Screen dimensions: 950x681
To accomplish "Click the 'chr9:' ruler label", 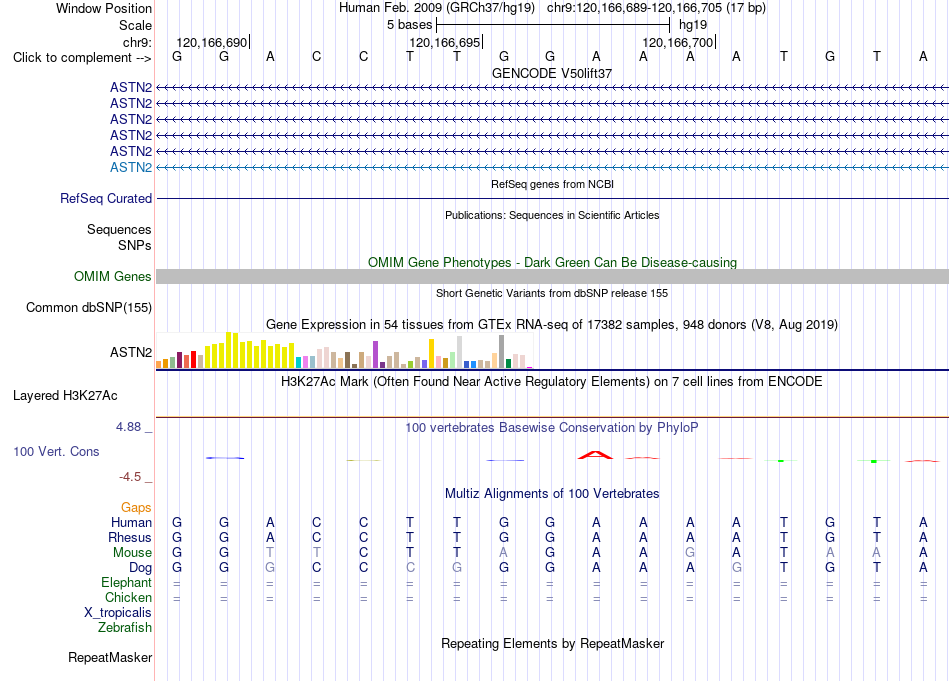I will [x=137, y=42].
